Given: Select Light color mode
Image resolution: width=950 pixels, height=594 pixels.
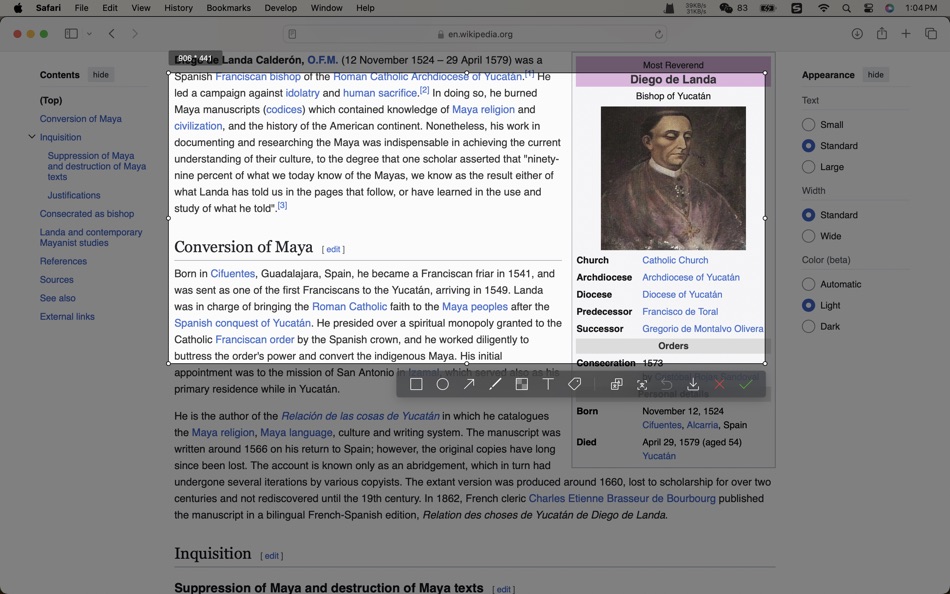Looking at the screenshot, I should pos(808,305).
